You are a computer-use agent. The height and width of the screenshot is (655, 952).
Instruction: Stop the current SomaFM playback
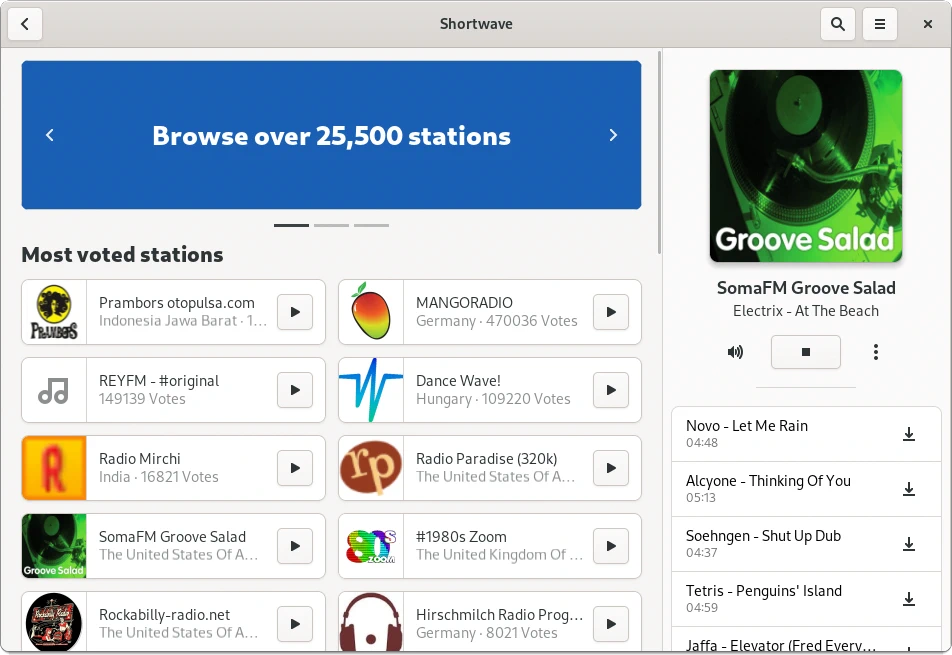click(805, 352)
